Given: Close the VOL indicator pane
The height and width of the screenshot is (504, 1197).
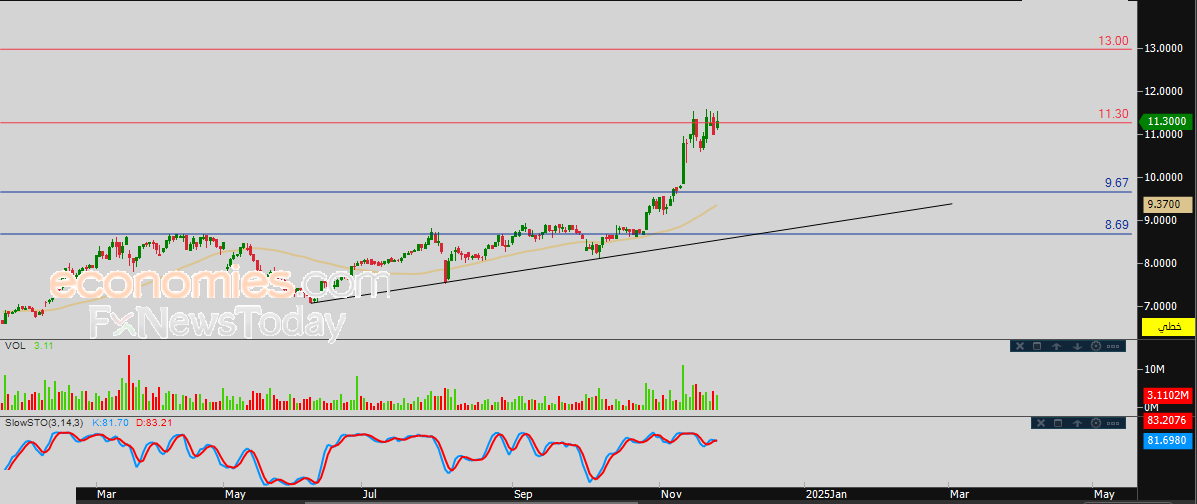Looking at the screenshot, I should point(1020,346).
